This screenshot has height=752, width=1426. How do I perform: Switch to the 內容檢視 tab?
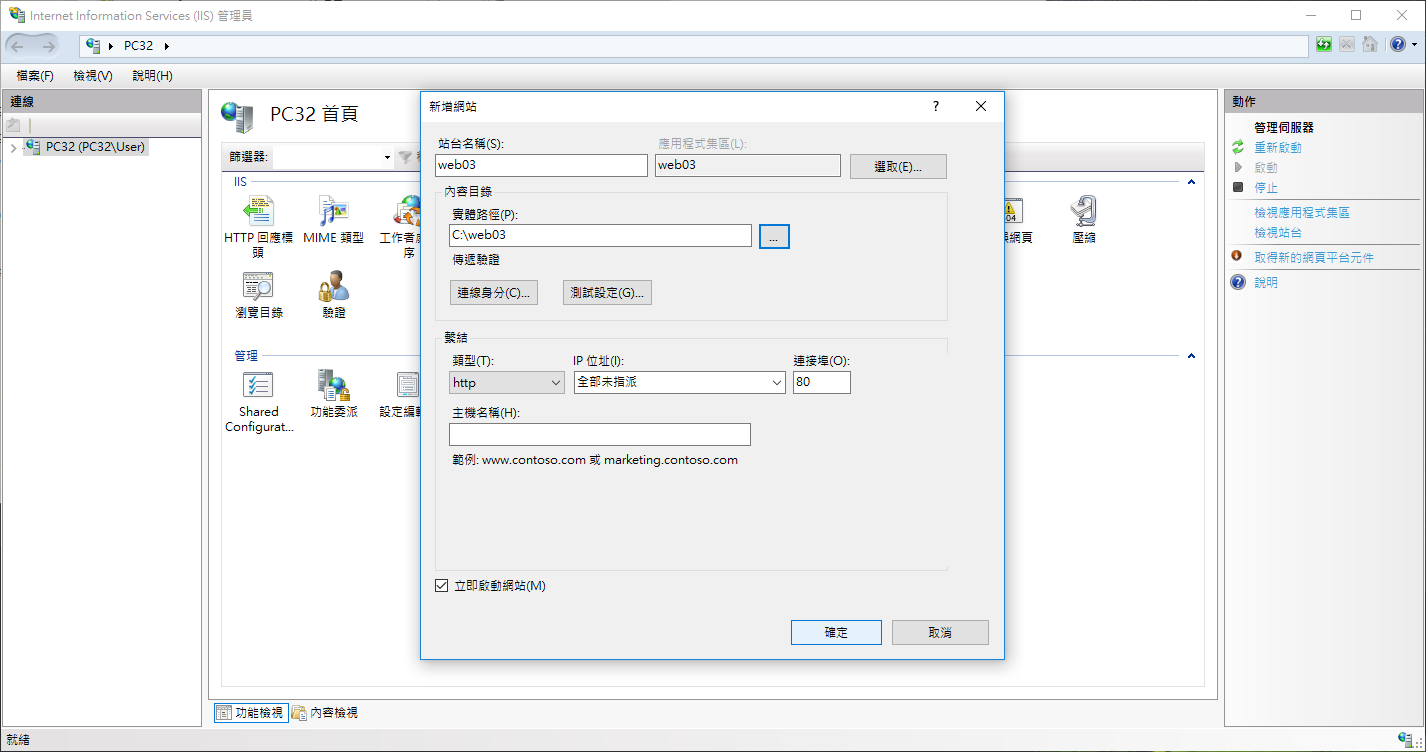(x=325, y=713)
